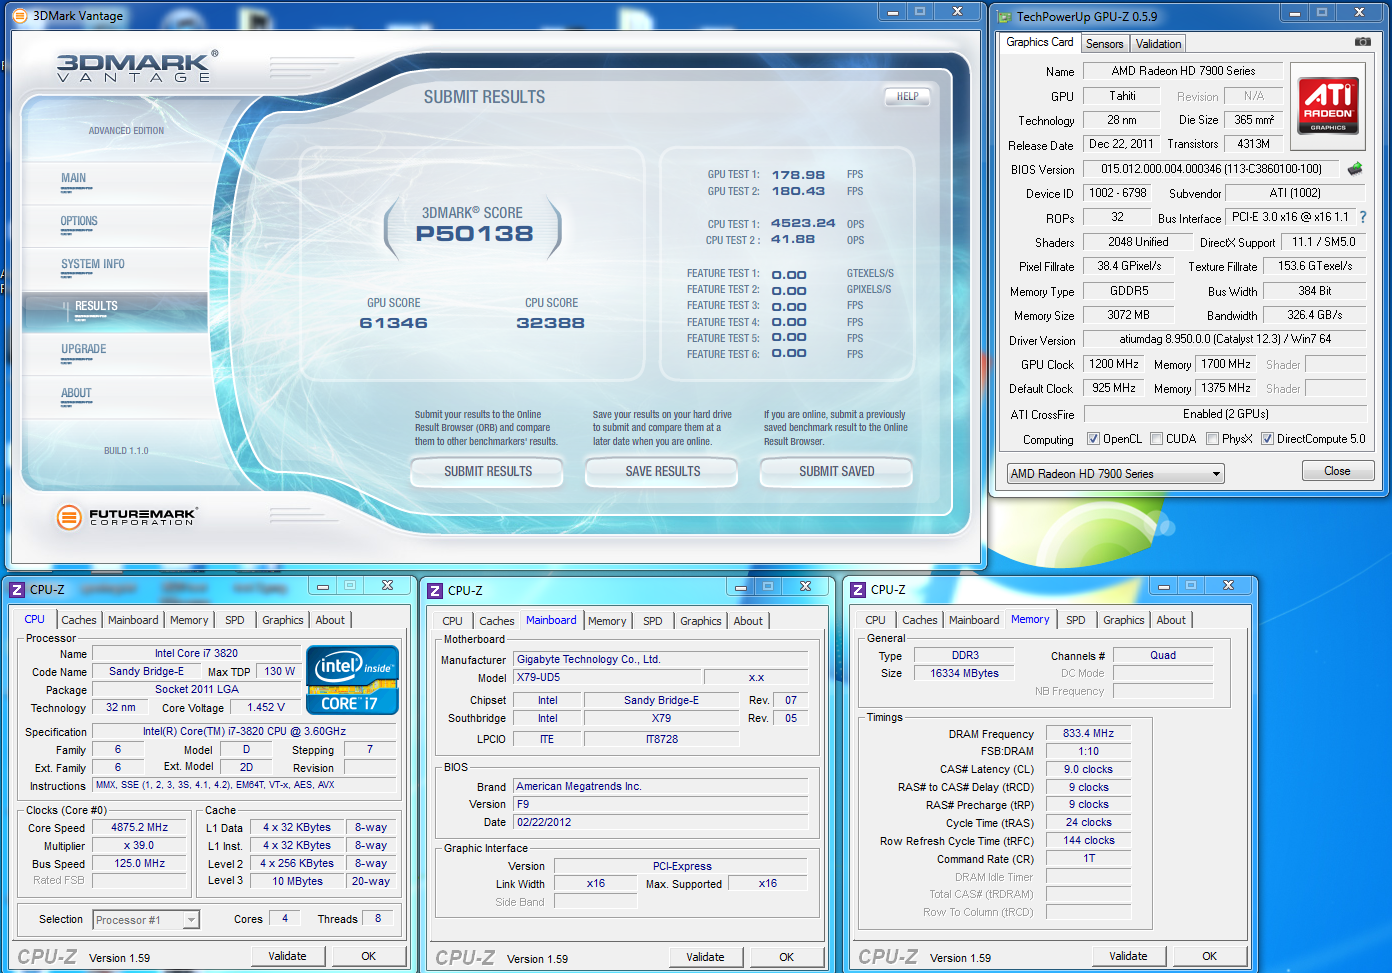The height and width of the screenshot is (973, 1392).
Task: Open the Mainboard tab in the CPU-Z CPU window
Action: 133,620
